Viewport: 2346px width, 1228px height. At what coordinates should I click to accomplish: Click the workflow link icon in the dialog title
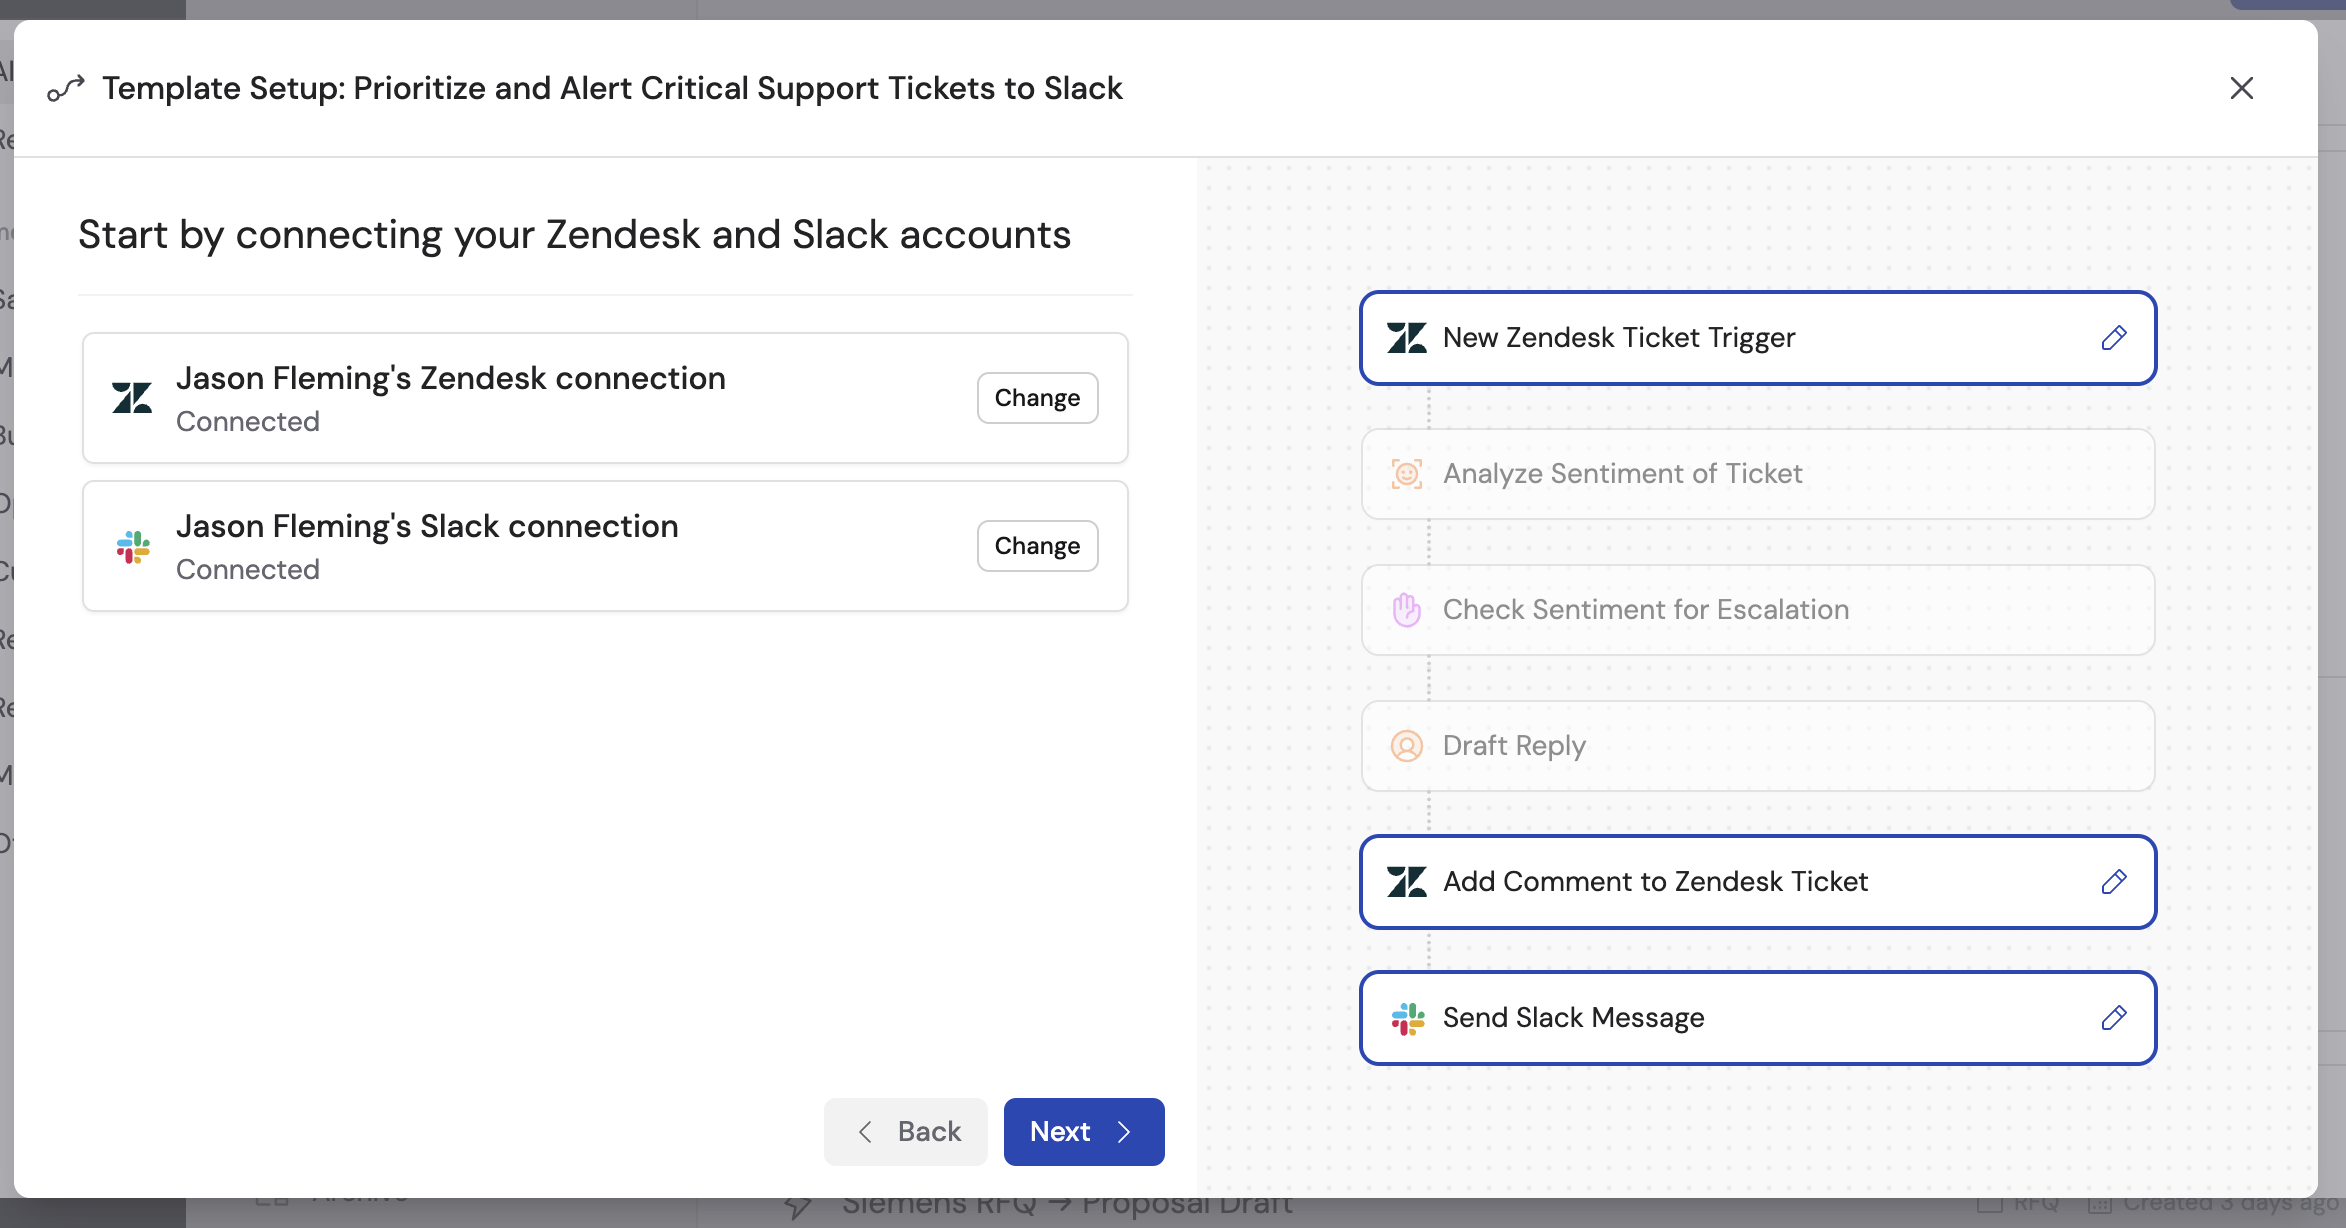click(x=64, y=88)
